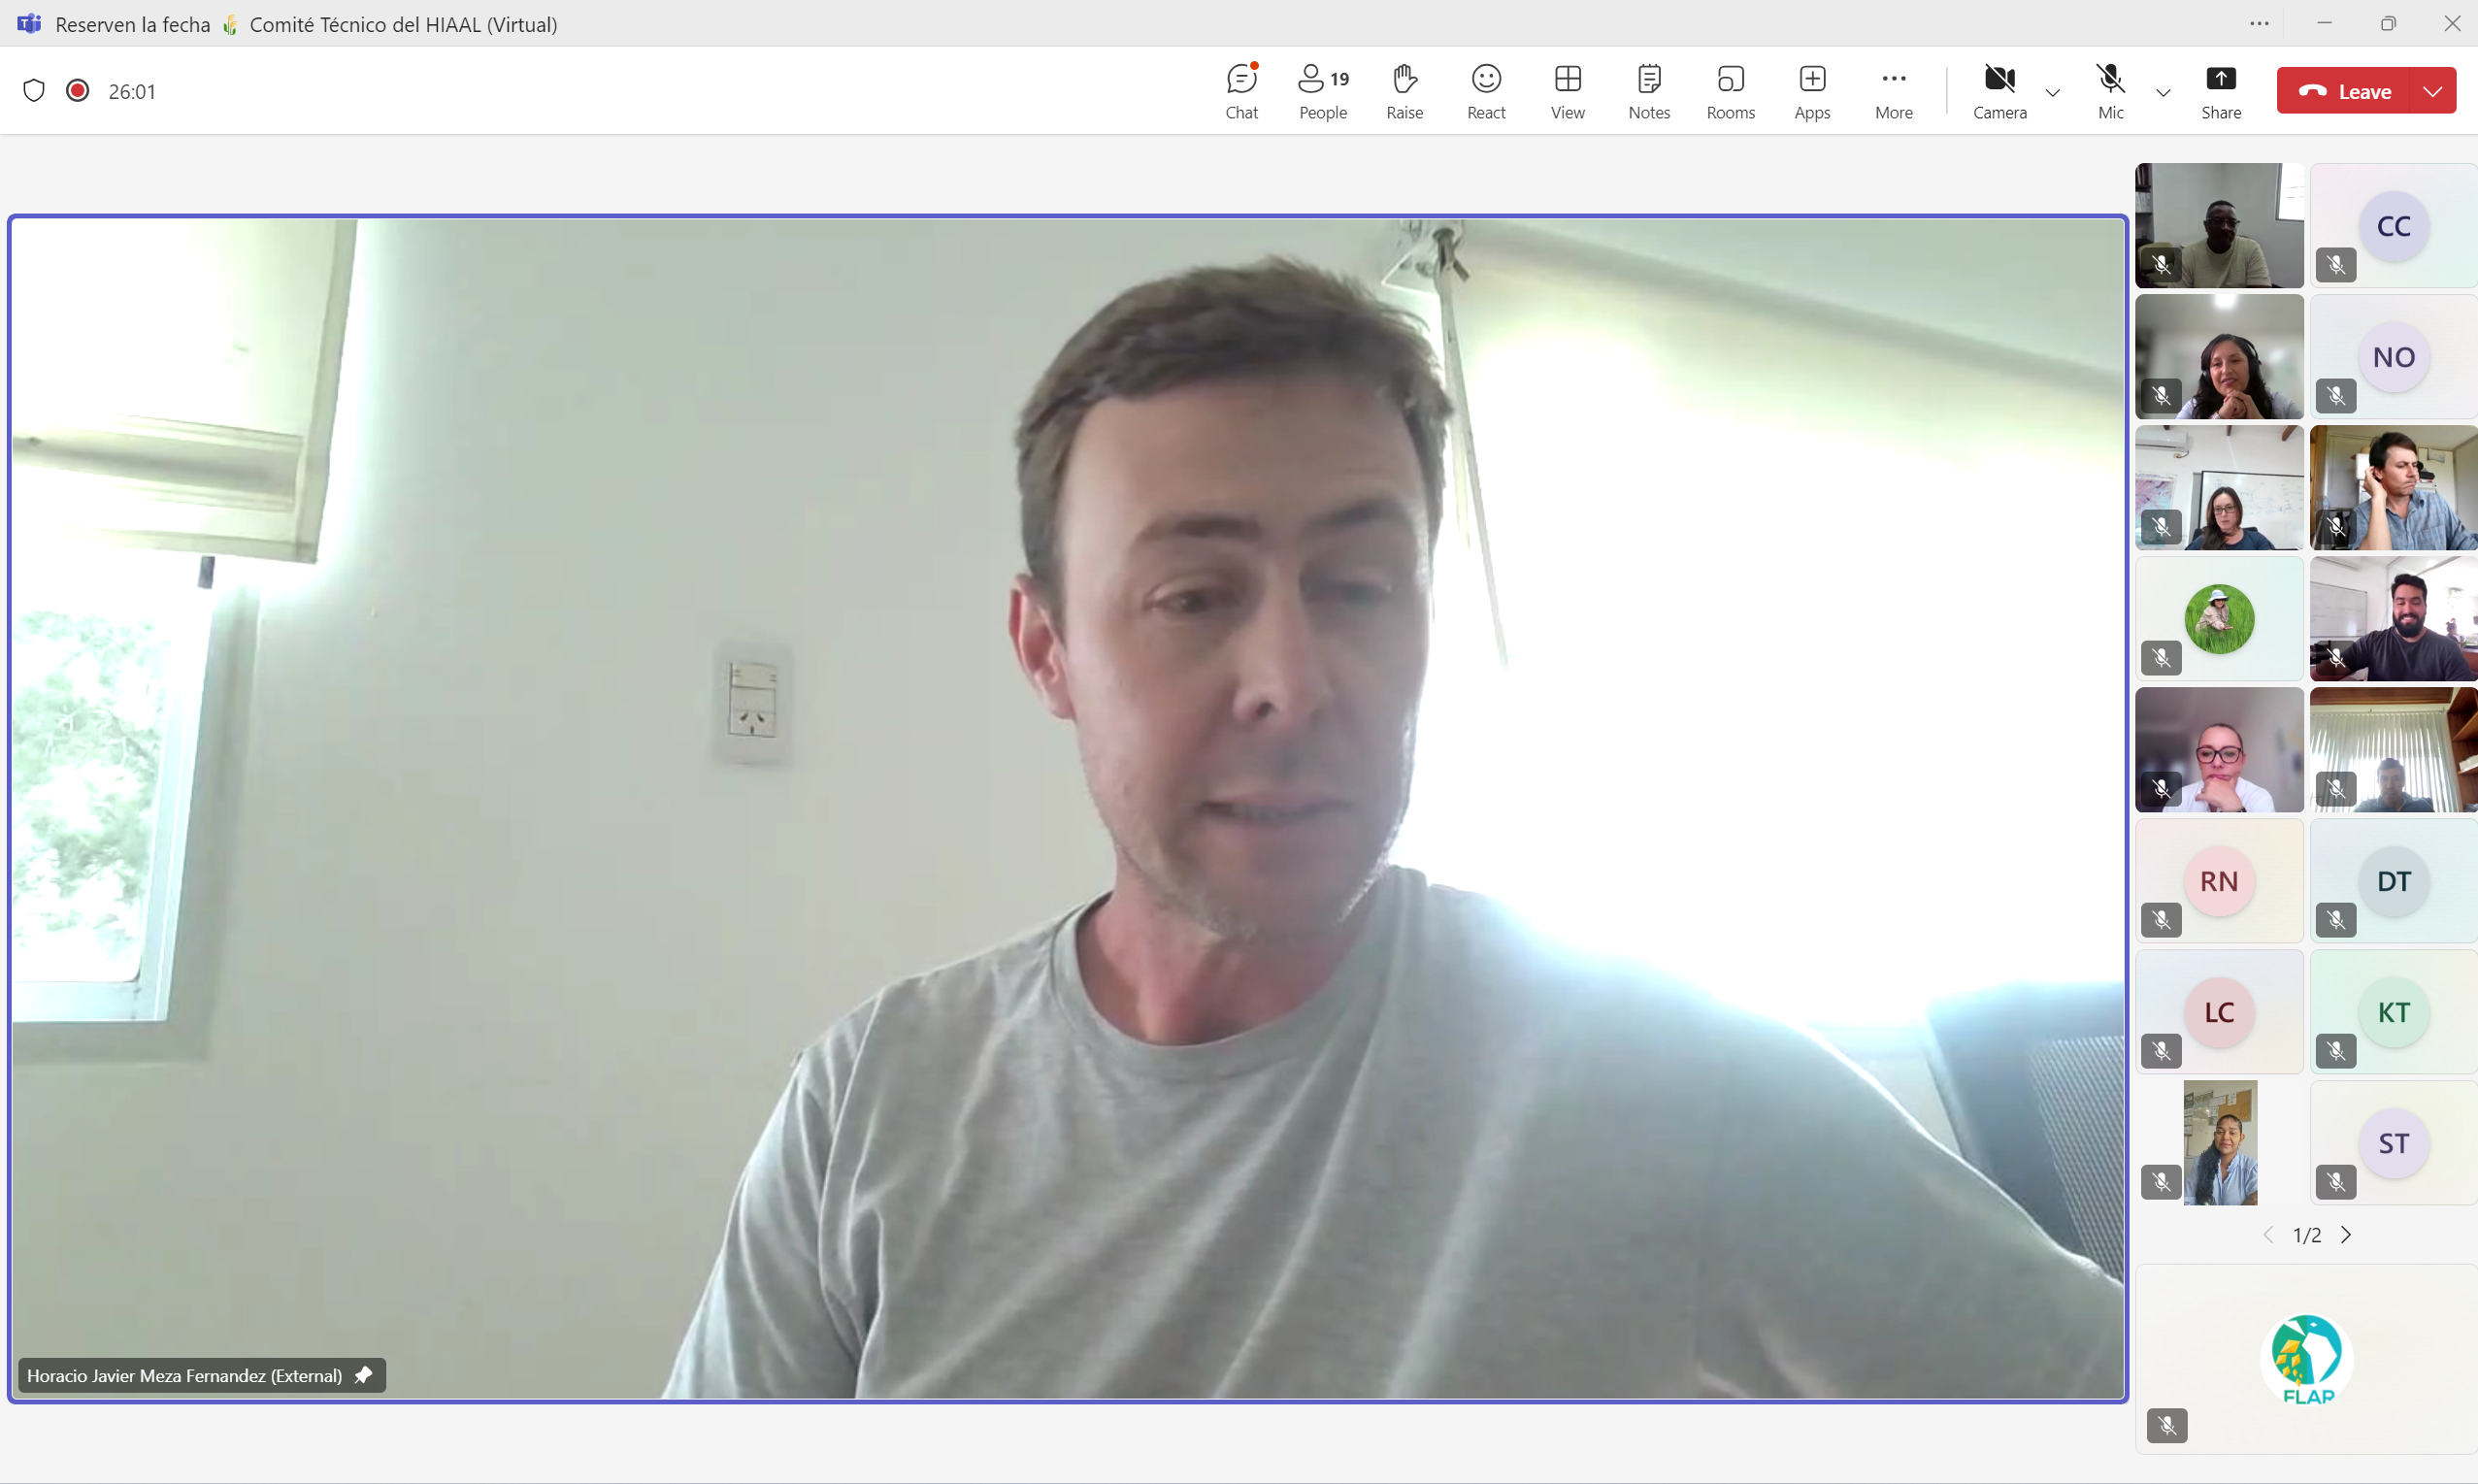
Task: Click muted mic icon on DT tile
Action: pos(2336,920)
